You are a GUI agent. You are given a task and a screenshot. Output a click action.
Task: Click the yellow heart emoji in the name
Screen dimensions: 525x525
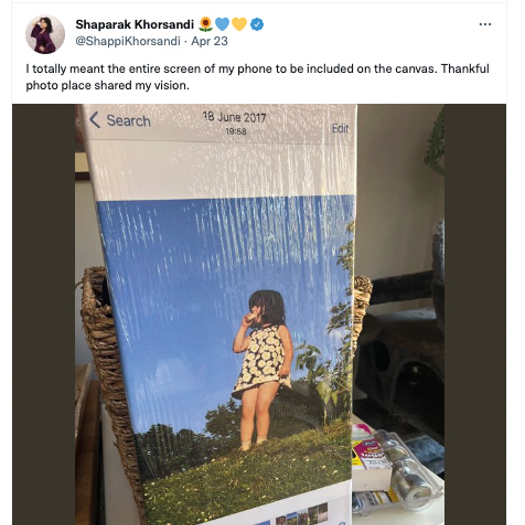point(239,24)
